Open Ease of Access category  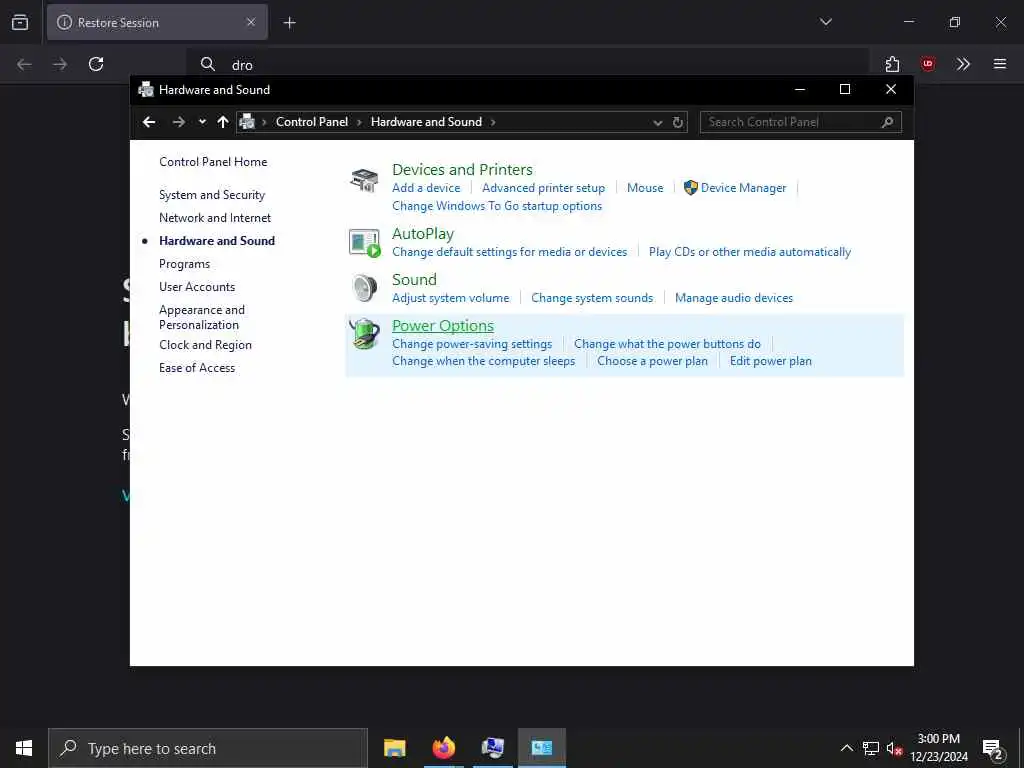[x=197, y=368]
